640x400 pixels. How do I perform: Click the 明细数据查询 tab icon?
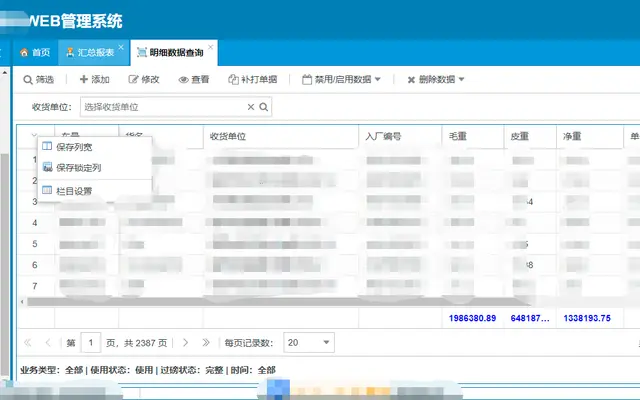coord(142,52)
